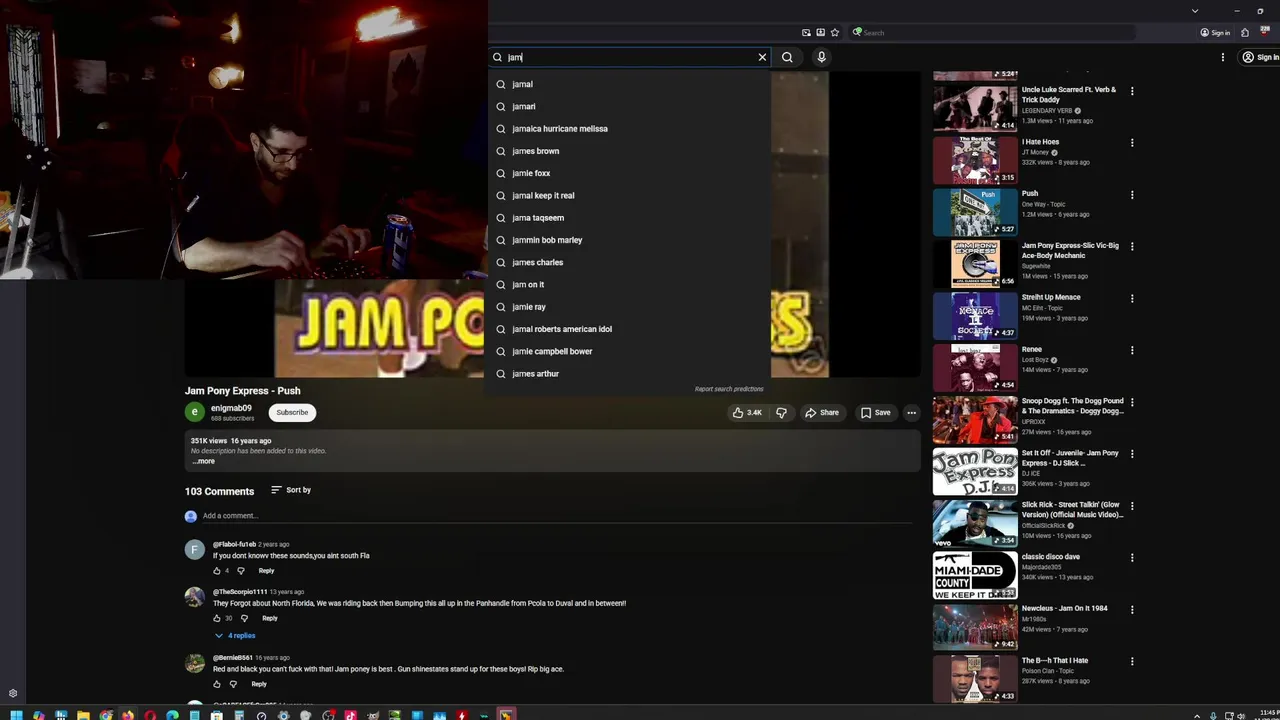Viewport: 1280px width, 720px height.
Task: Open picture-in-picture icon in address bar
Action: (x=806, y=32)
